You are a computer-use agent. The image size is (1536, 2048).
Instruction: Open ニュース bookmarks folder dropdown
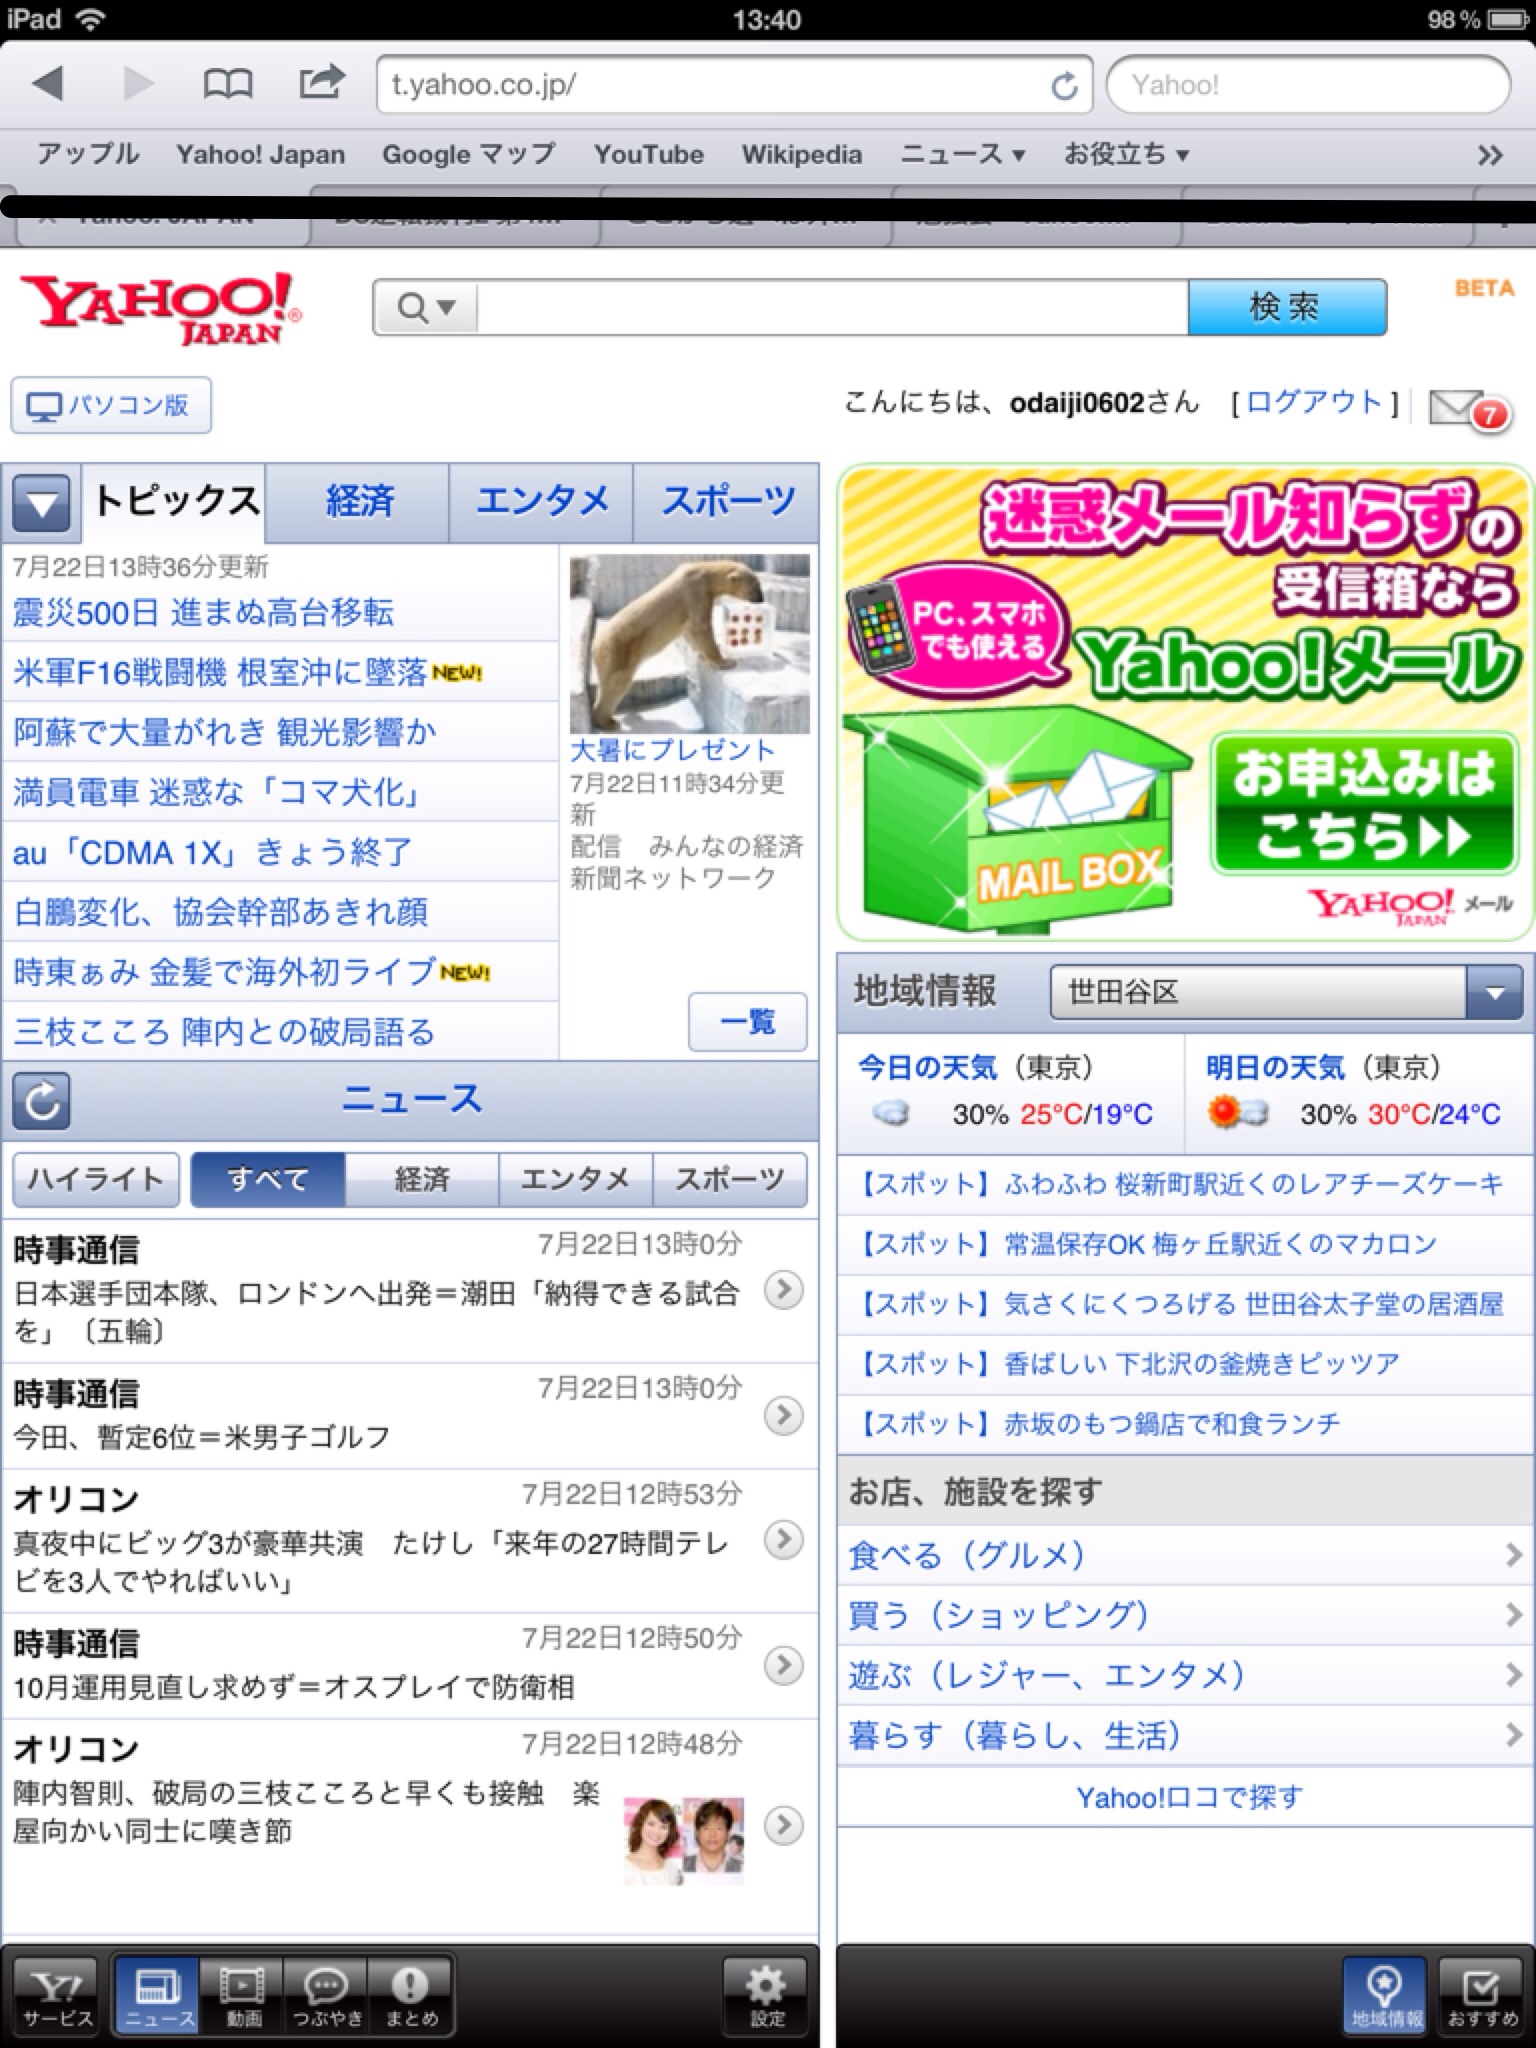(x=963, y=154)
